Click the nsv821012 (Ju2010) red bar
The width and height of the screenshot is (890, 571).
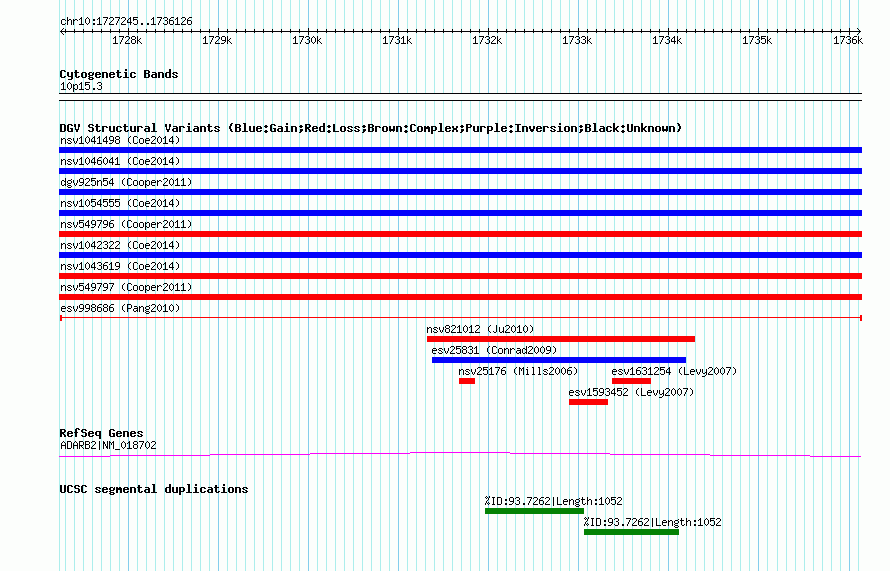coord(561,339)
